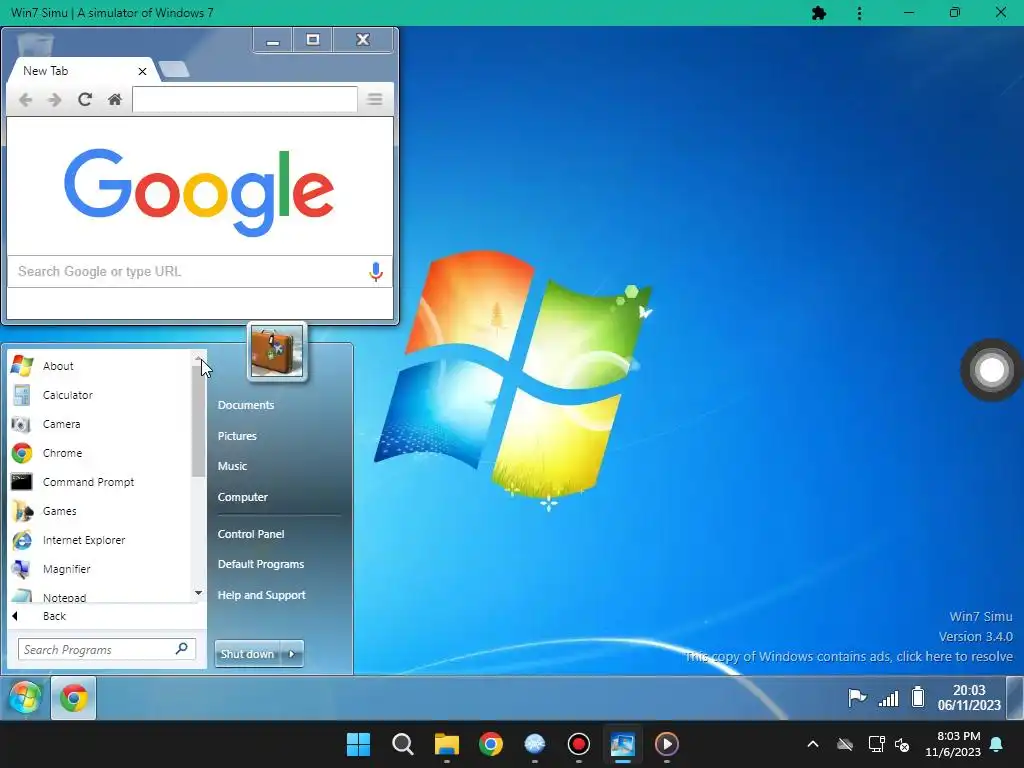Open notification bell on host taskbar
1024x768 pixels.
997,744
